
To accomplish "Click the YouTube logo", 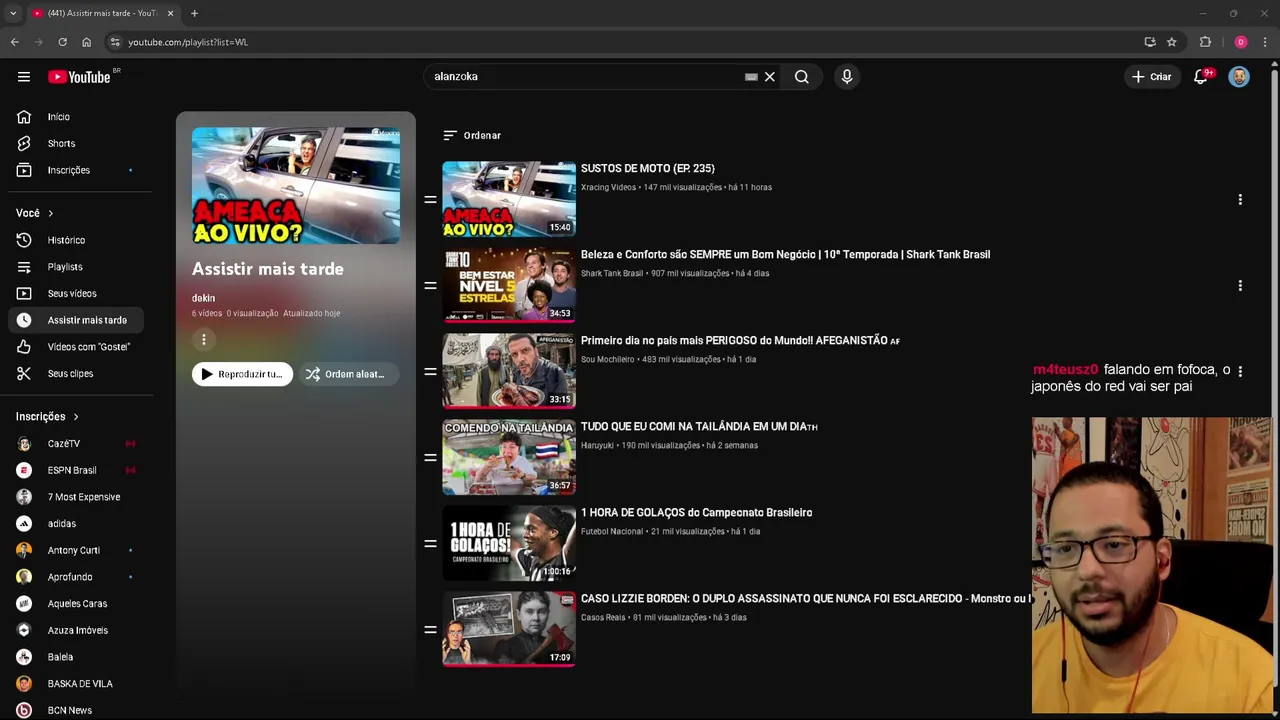I will pyautogui.click(x=80, y=77).
